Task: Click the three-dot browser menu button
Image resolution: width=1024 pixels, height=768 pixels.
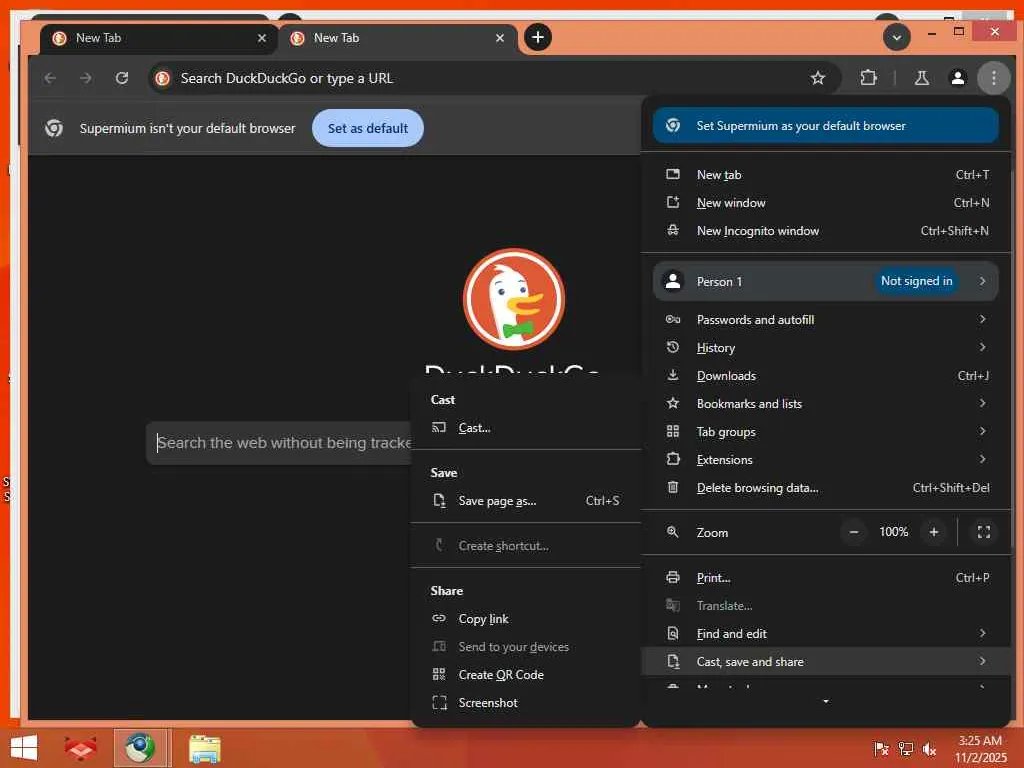Action: coord(993,78)
